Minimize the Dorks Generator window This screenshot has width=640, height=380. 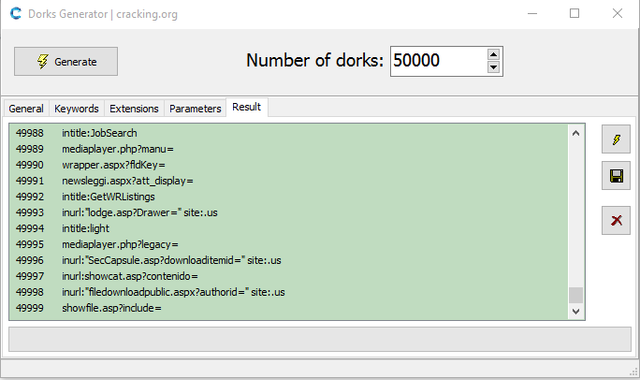[532, 14]
